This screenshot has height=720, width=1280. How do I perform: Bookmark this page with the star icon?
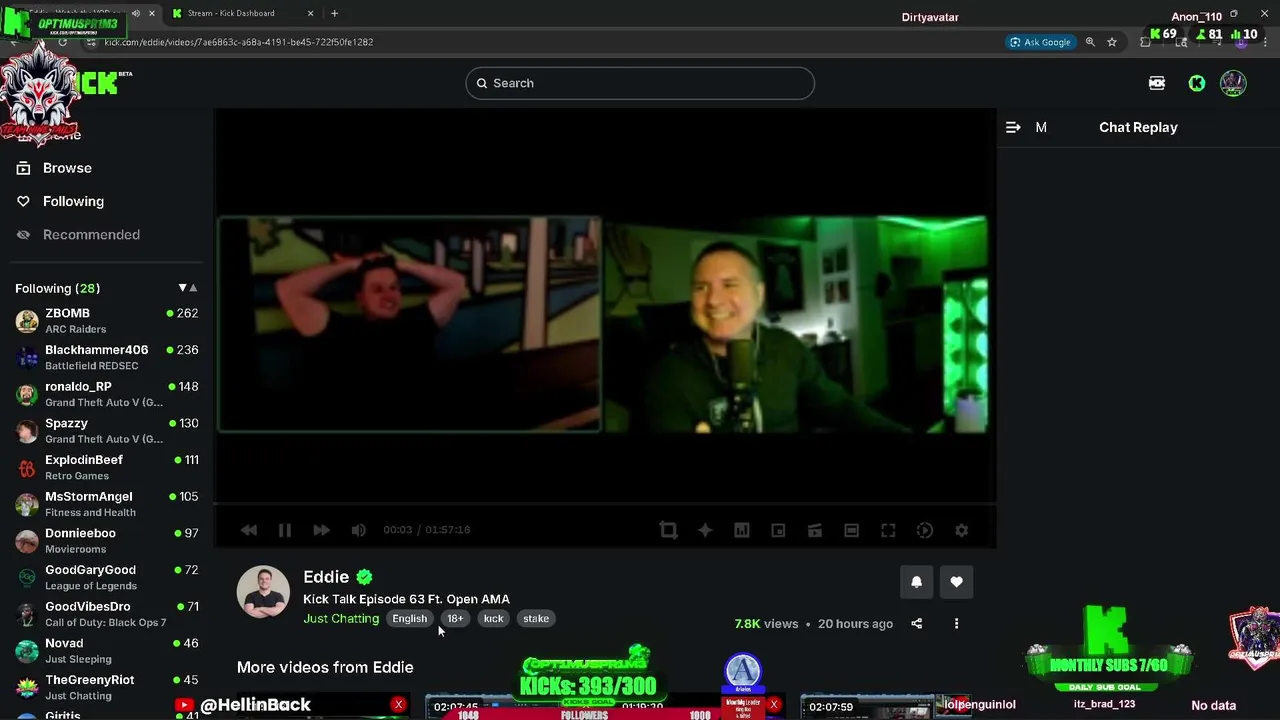point(1111,42)
